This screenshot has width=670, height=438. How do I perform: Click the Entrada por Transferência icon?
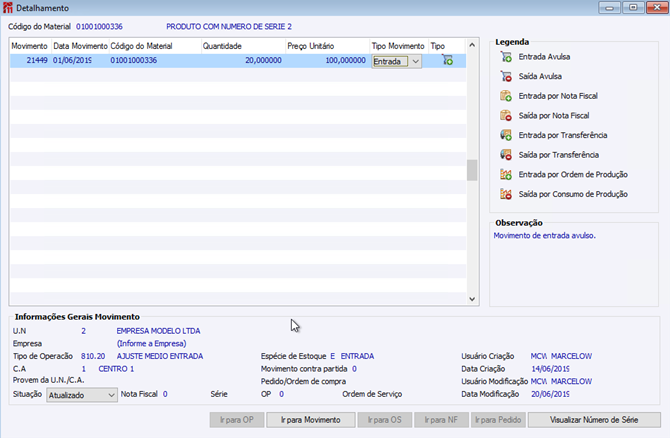[x=506, y=135]
